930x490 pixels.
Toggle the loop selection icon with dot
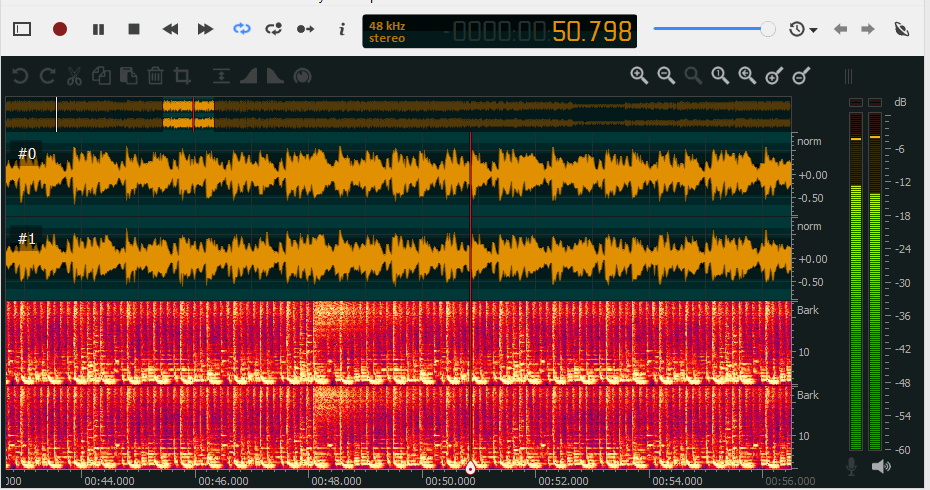tap(273, 28)
